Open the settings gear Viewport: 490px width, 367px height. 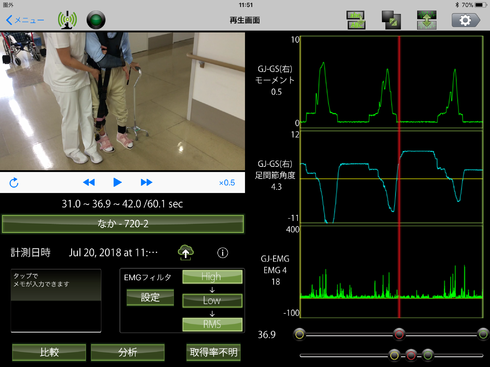[x=466, y=20]
